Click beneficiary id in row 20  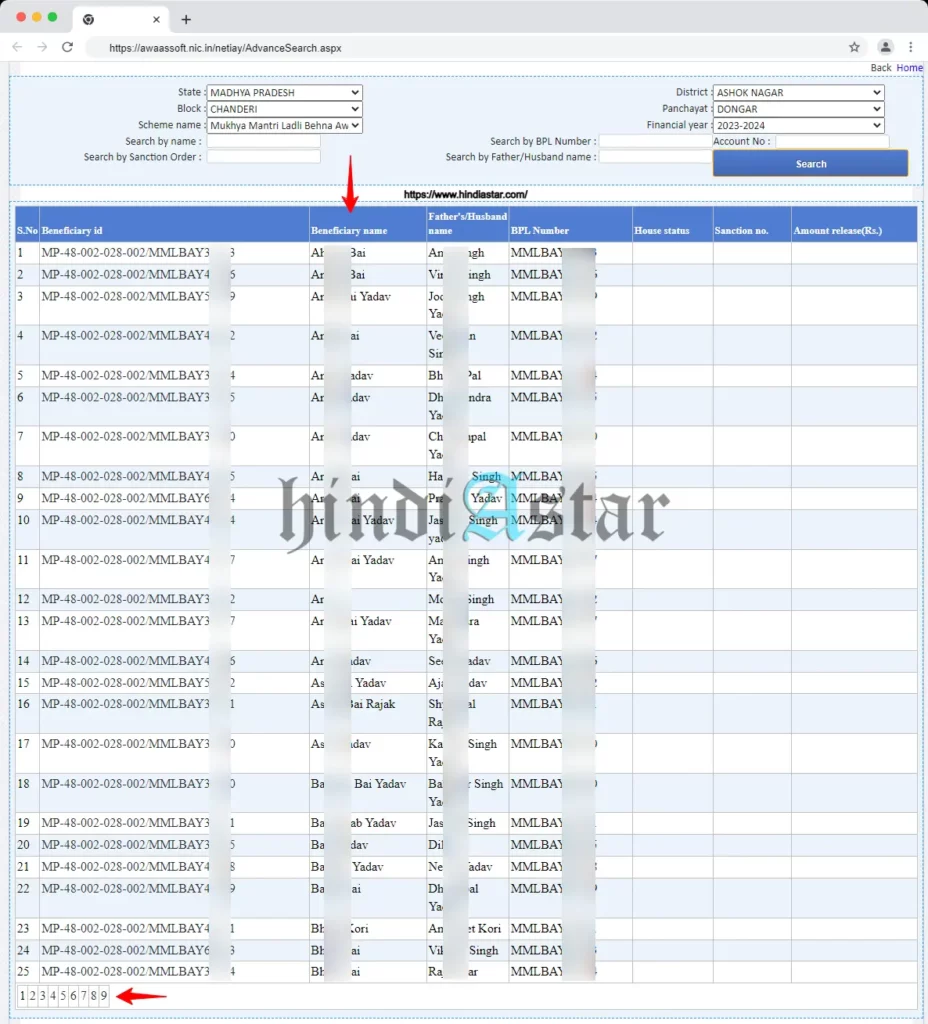point(138,844)
